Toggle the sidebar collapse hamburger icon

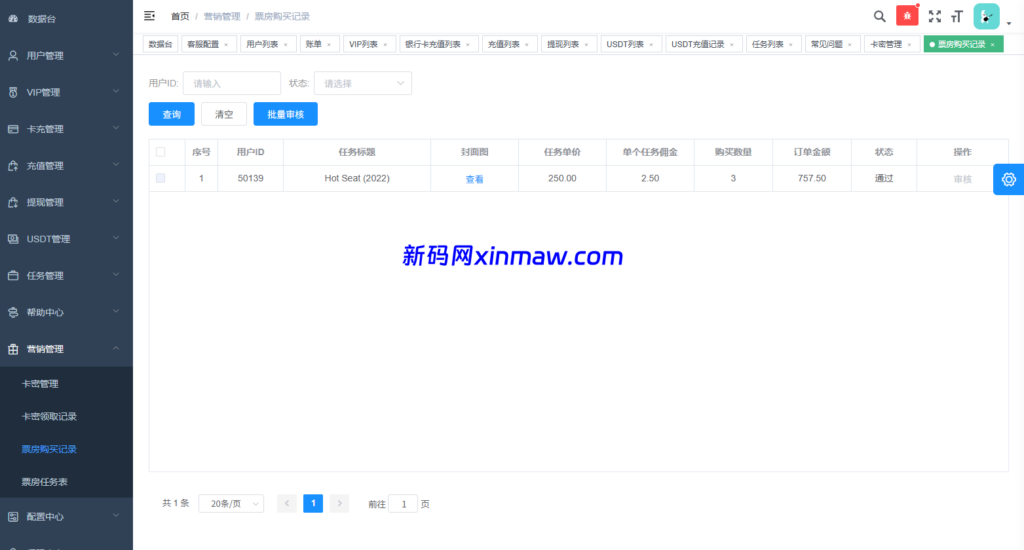click(150, 16)
